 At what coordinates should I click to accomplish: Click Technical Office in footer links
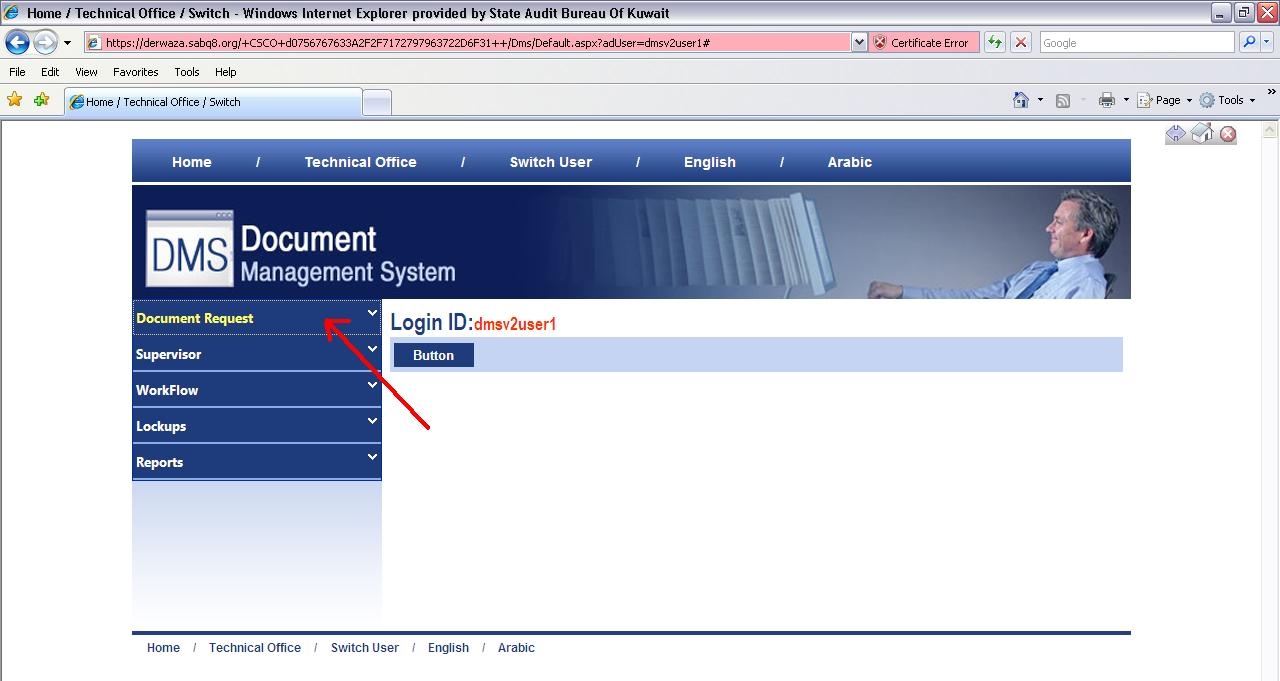pos(255,648)
